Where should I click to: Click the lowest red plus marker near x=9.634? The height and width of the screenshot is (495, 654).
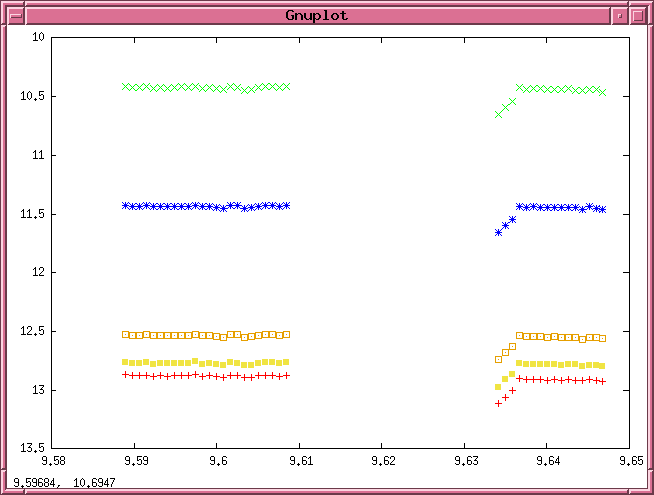point(499,403)
